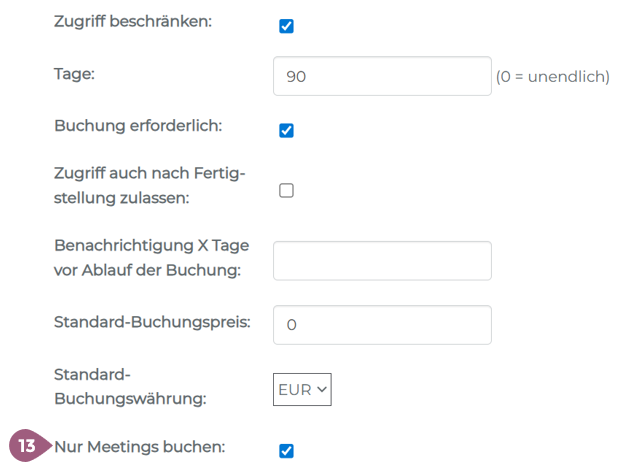Click the value 90 in Tage field

pos(296,76)
